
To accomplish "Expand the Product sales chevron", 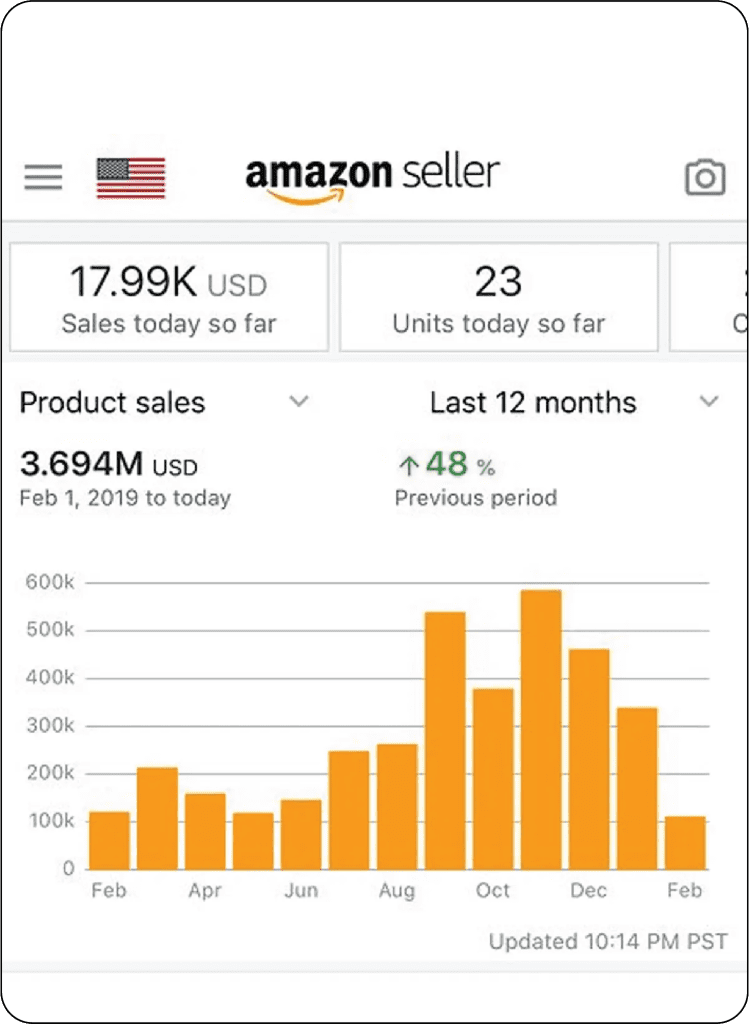I will click(299, 401).
